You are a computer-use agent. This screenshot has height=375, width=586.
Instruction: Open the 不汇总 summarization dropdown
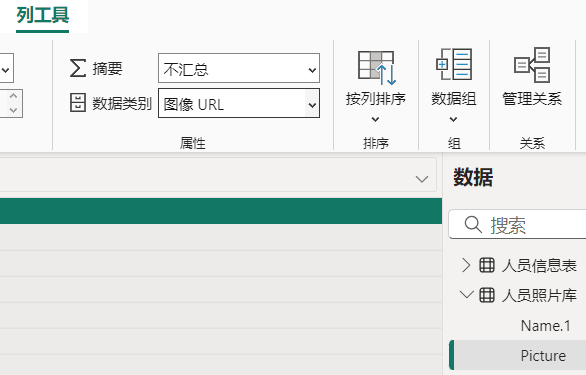[x=239, y=68]
